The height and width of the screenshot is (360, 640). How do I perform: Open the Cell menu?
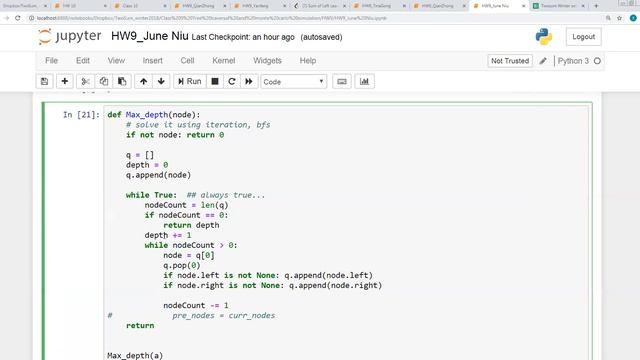(x=187, y=60)
